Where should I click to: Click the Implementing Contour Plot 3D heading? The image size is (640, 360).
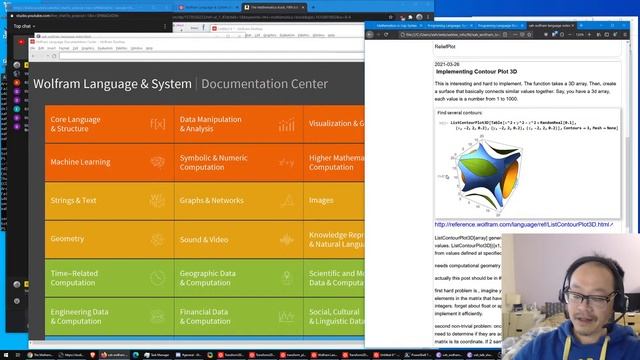coord(476,71)
